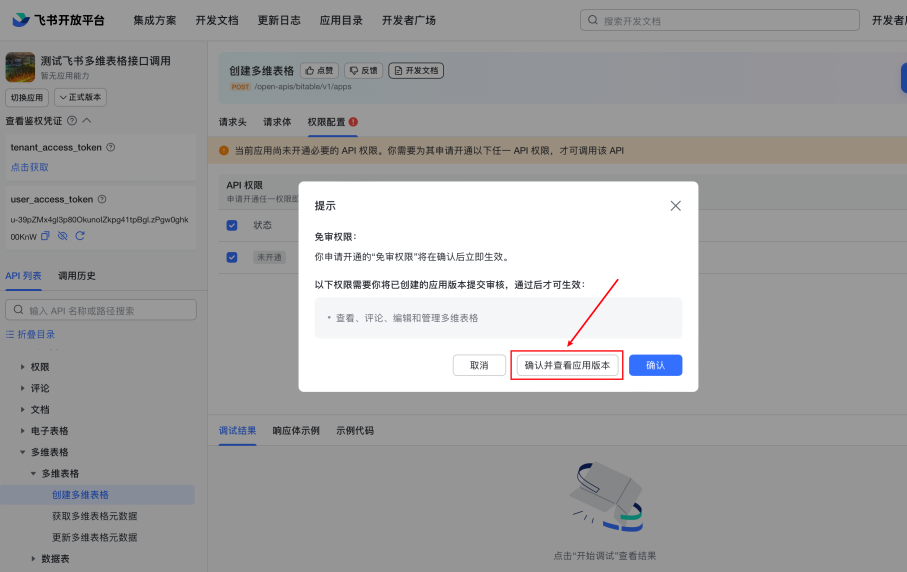Click the 切换应用 button
907x572 pixels.
27,97
